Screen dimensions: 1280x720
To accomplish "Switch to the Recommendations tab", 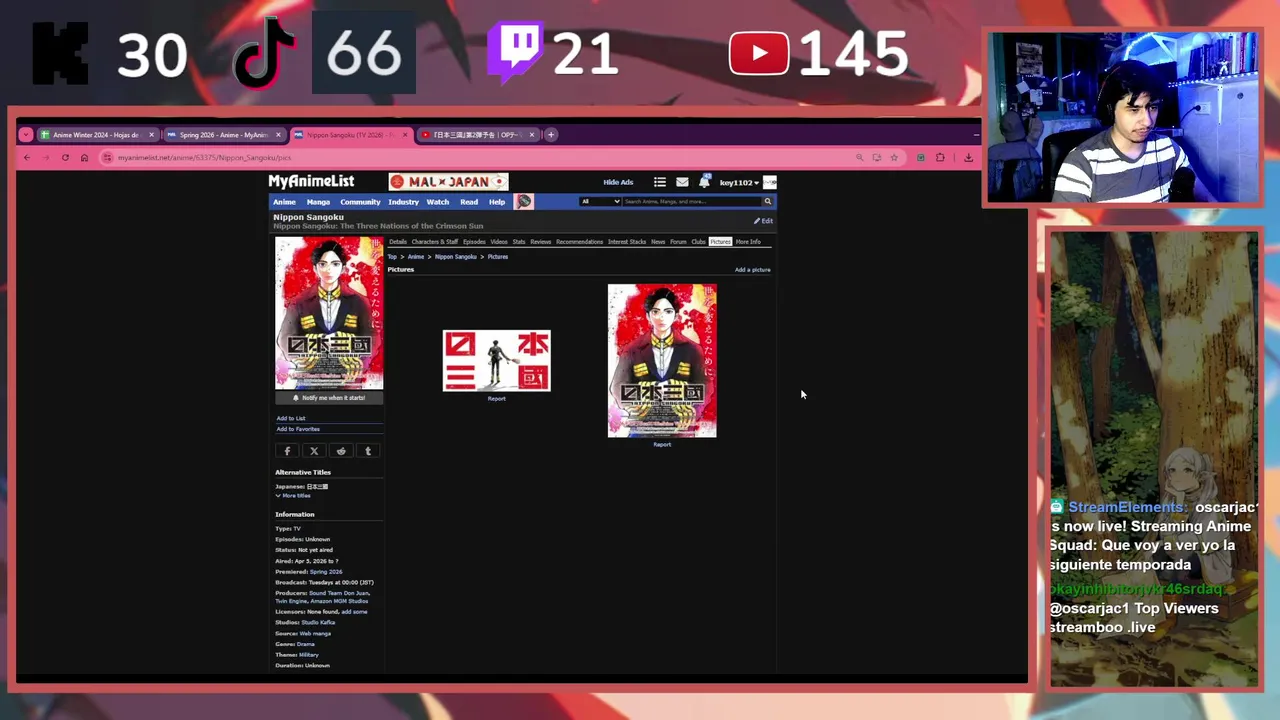I will pyautogui.click(x=580, y=242).
